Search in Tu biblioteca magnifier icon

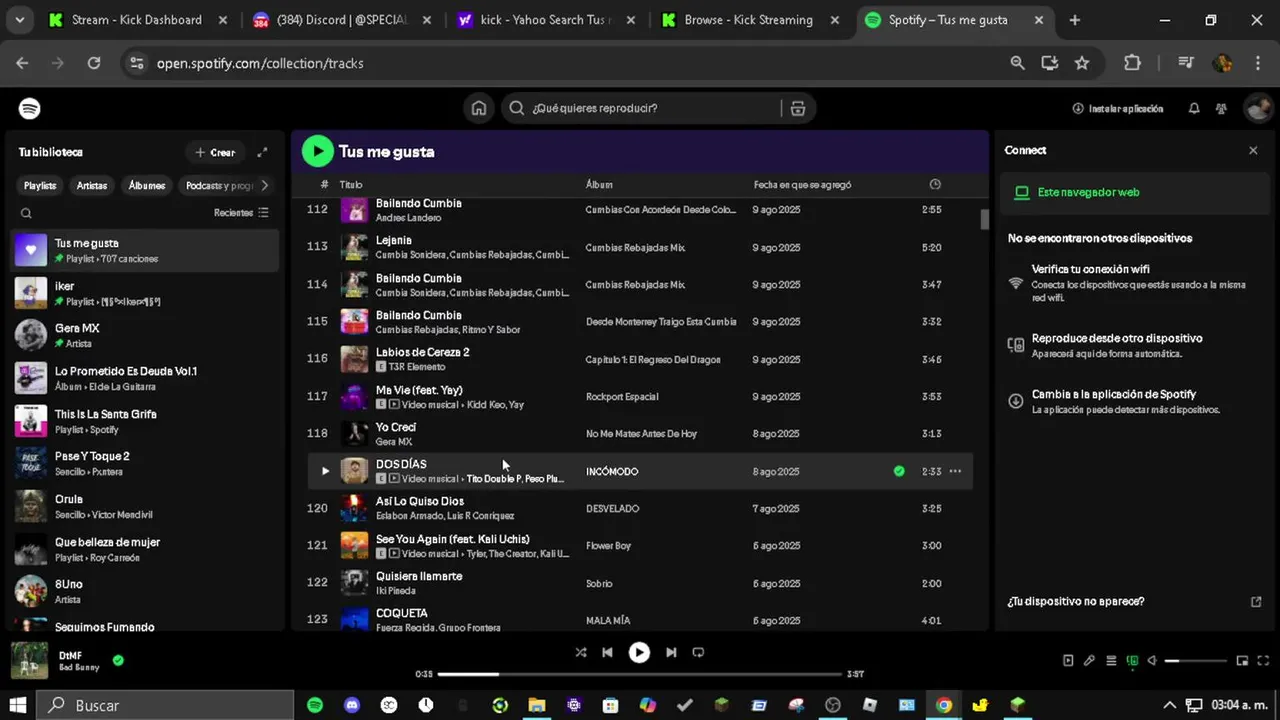click(27, 213)
